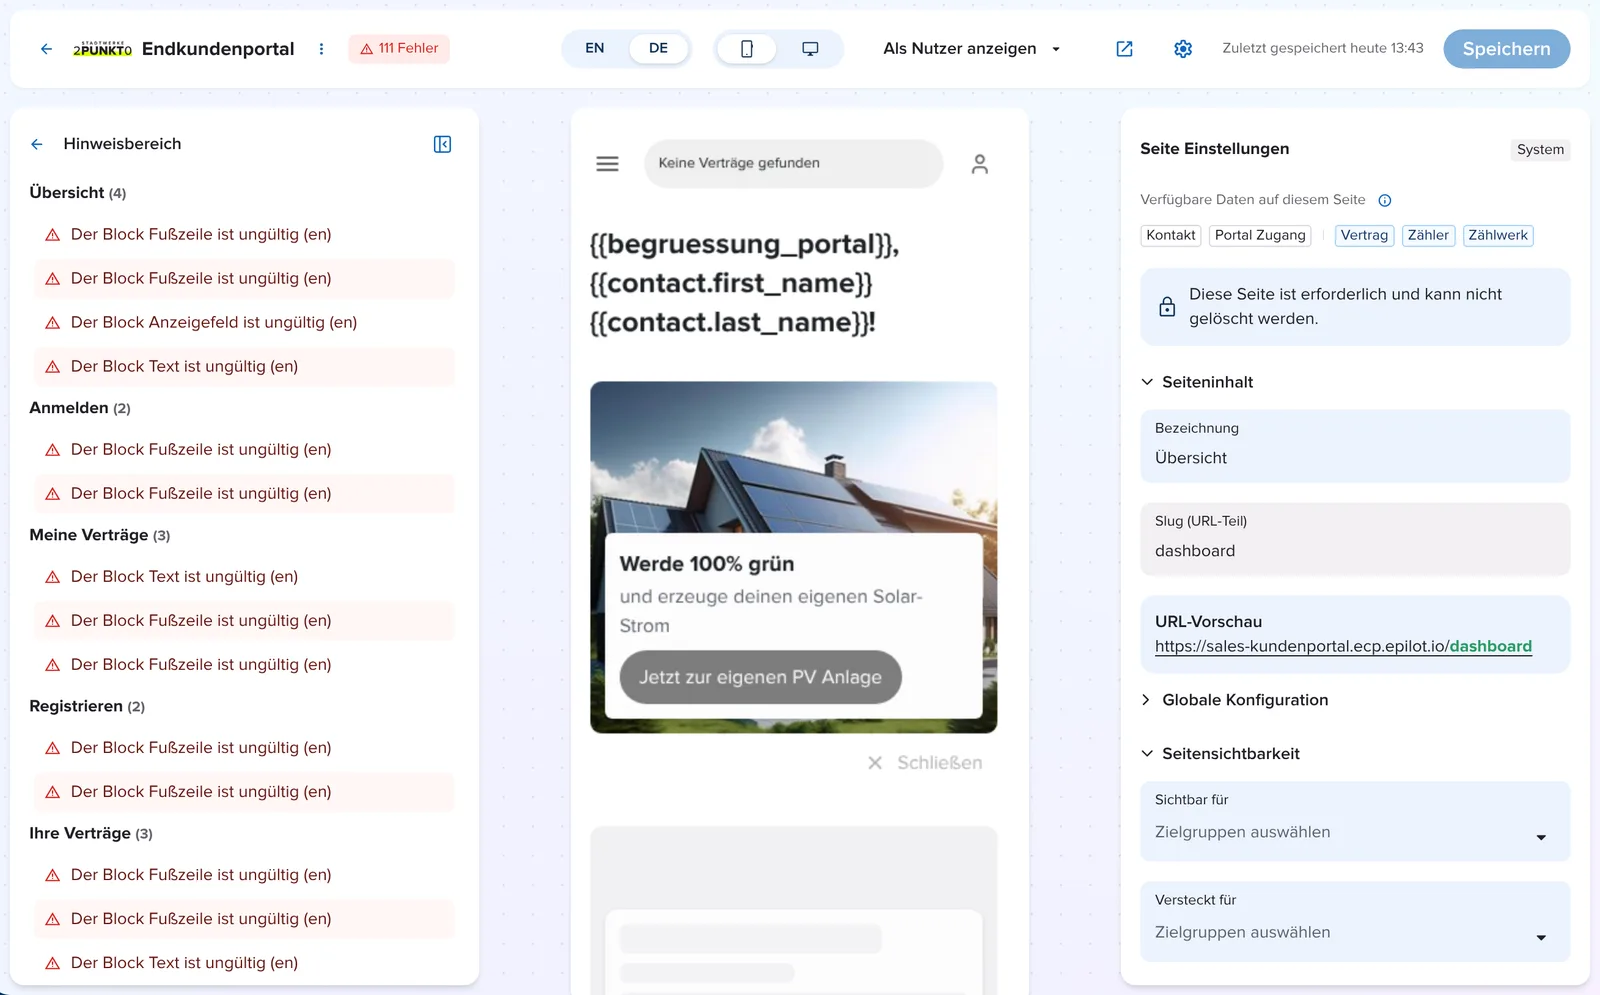Select the Zähler data tag
Image resolution: width=1600 pixels, height=995 pixels.
[x=1428, y=235]
